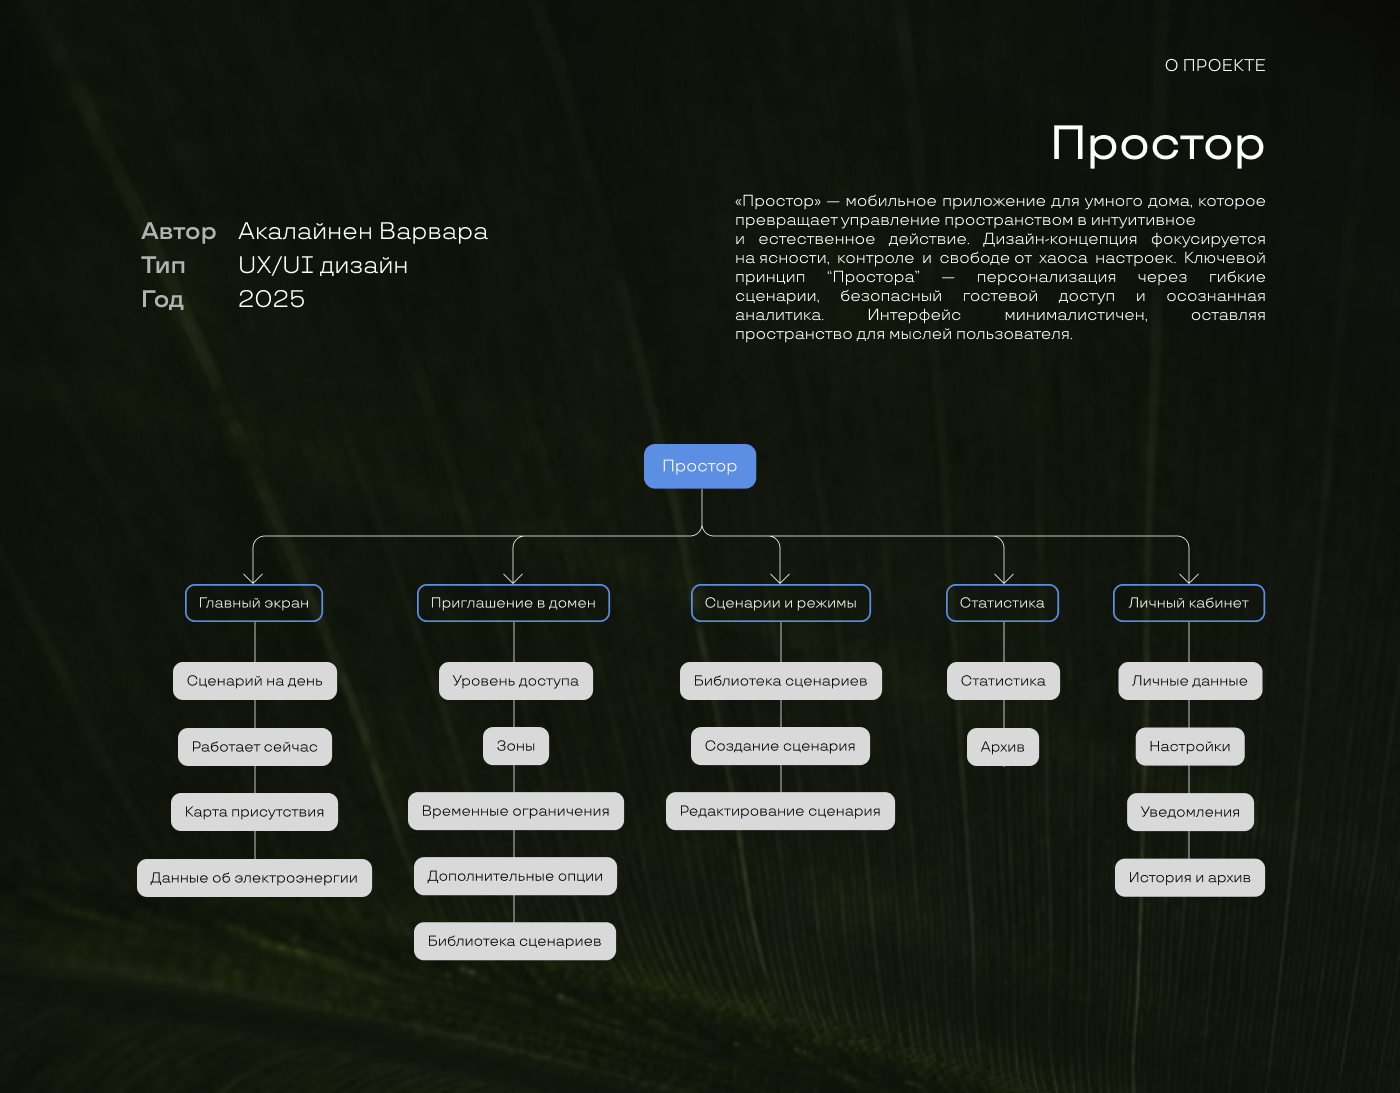Click the «Приглашение в домен» node

514,602
